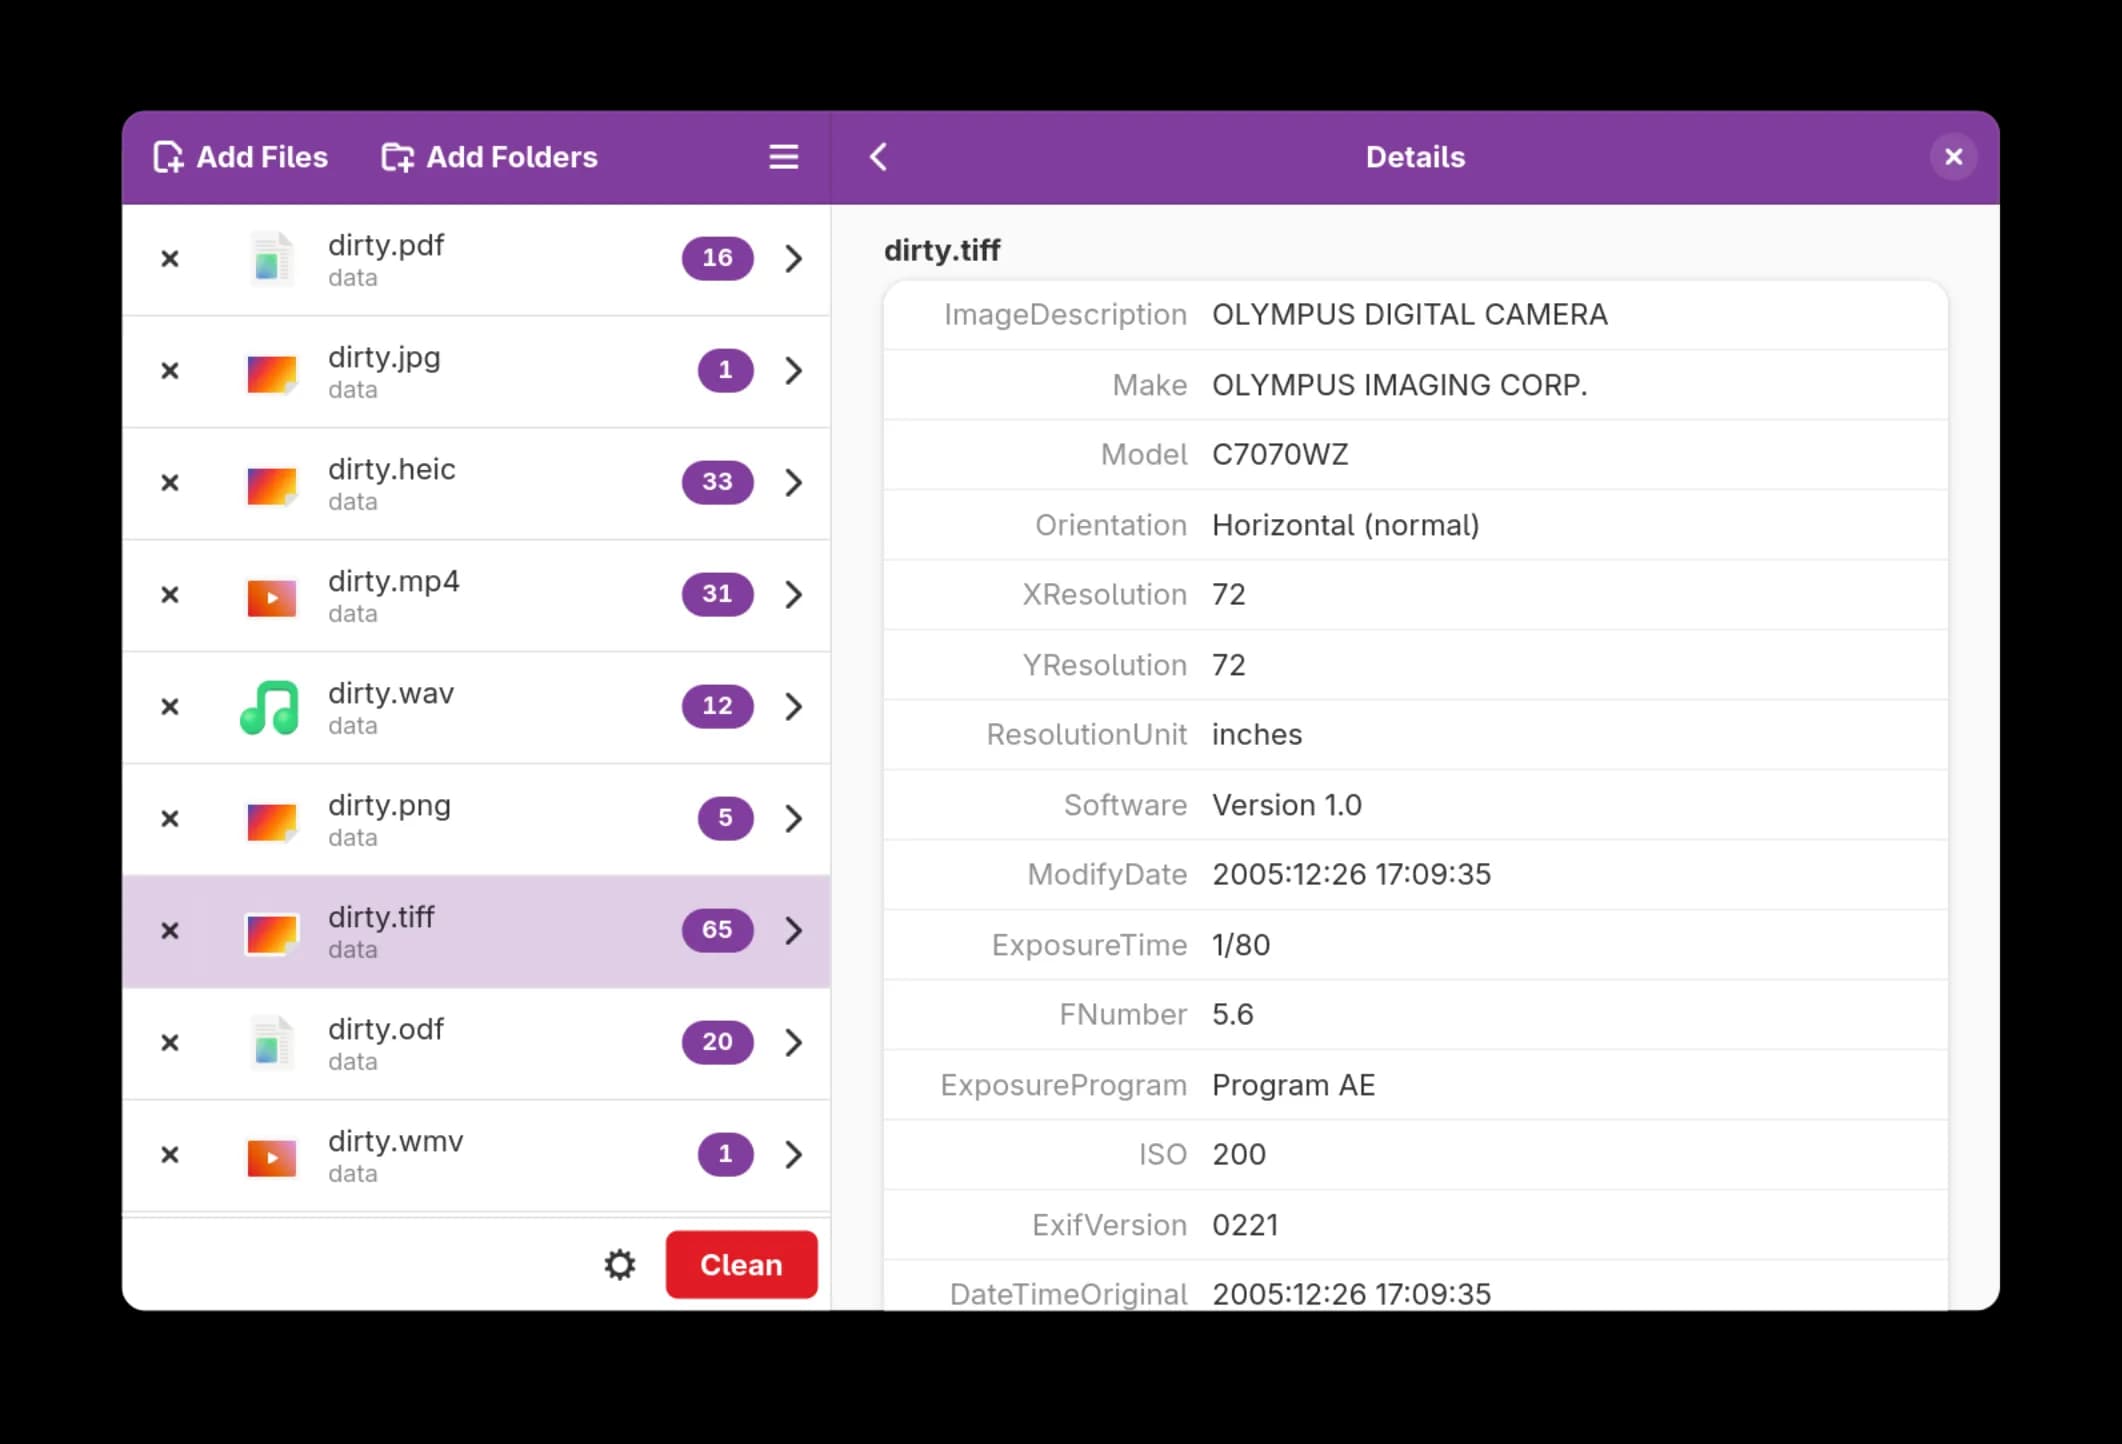The height and width of the screenshot is (1444, 2122).
Task: Click the 16 metadata badge for dirty.pdf
Action: point(717,258)
